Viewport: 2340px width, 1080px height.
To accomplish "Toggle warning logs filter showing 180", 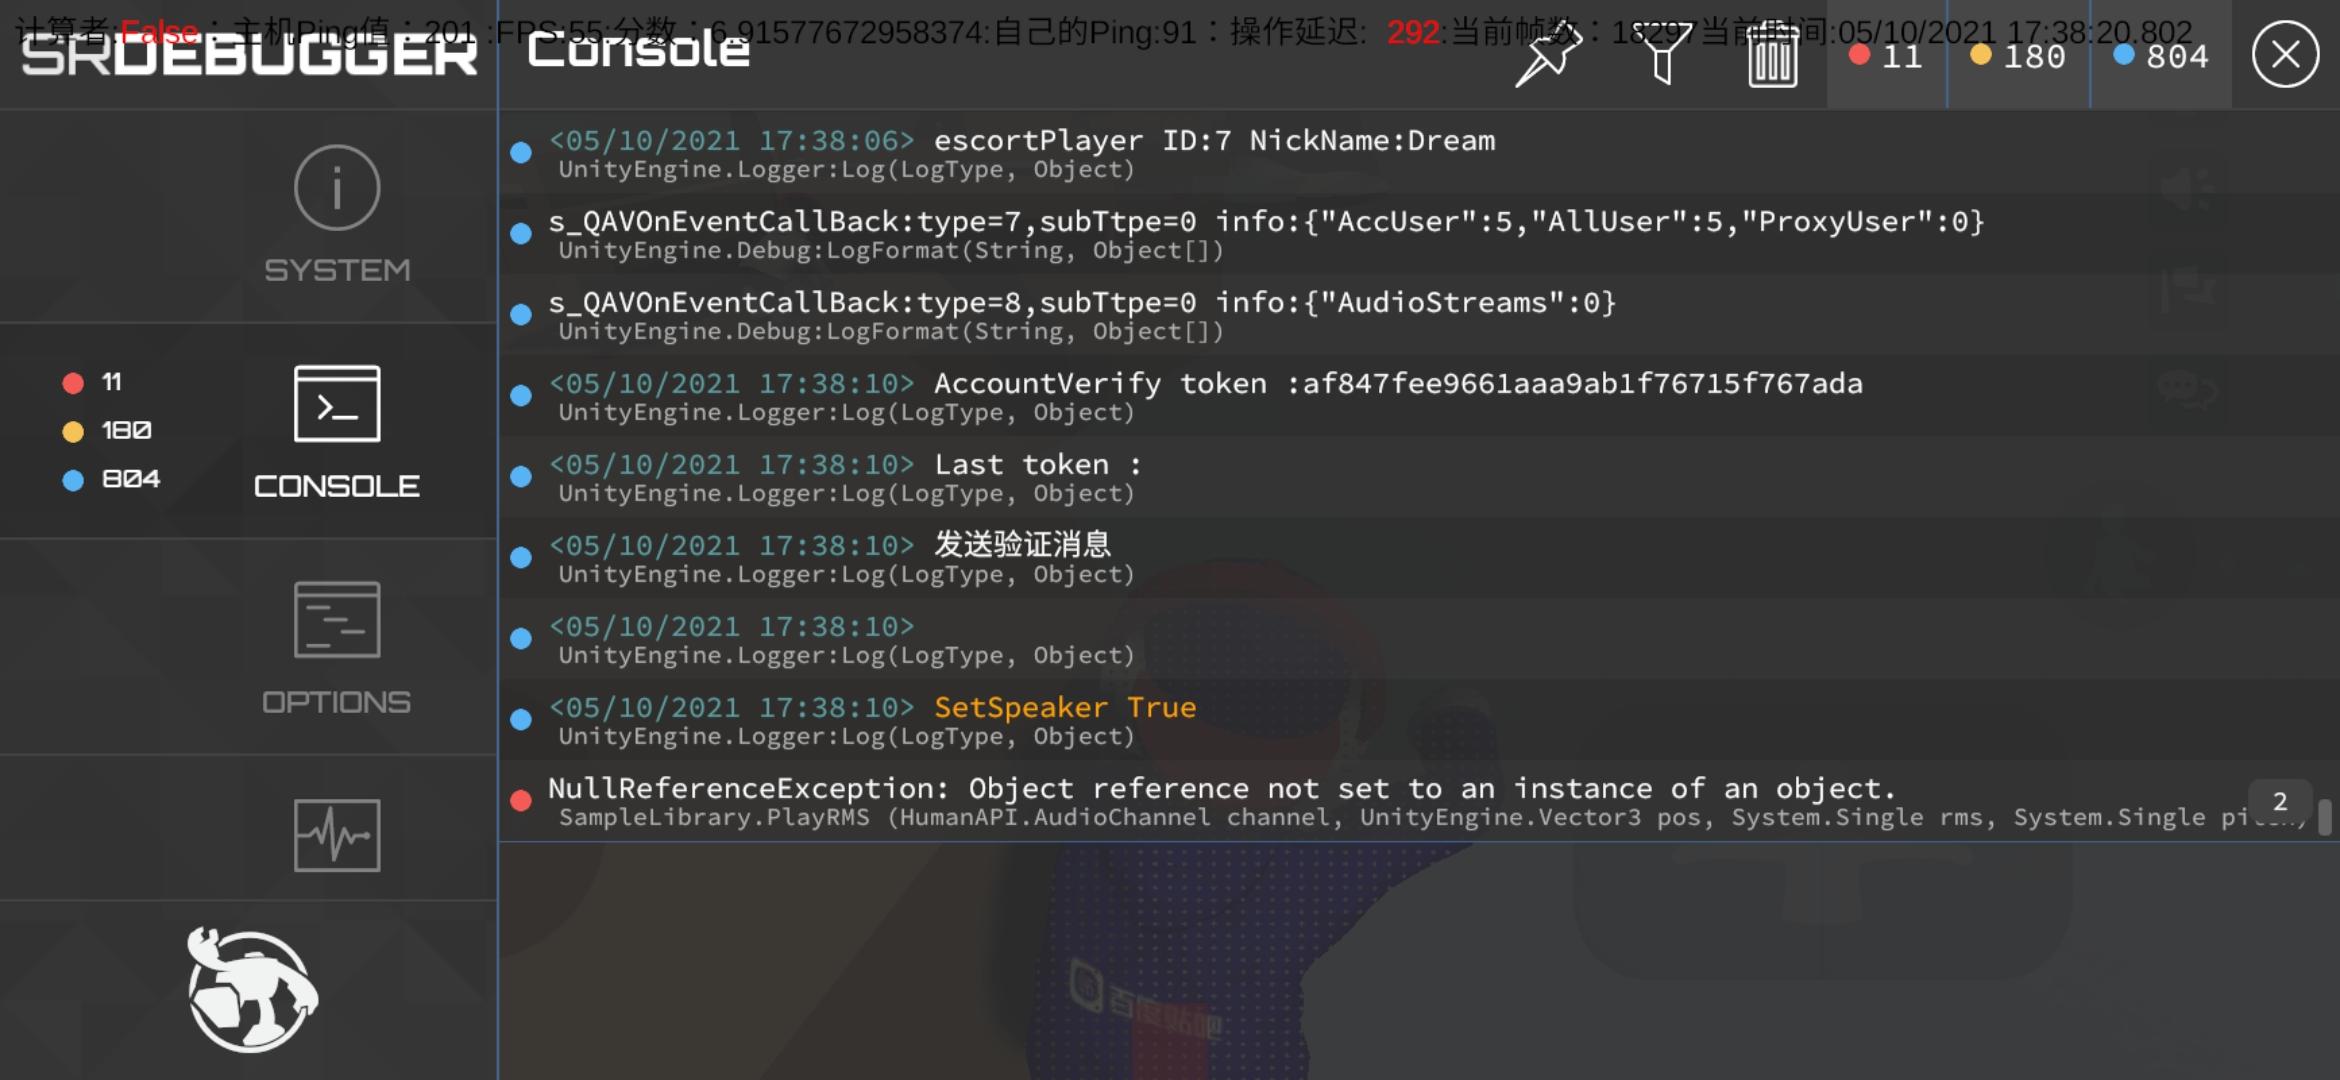I will tap(2018, 56).
